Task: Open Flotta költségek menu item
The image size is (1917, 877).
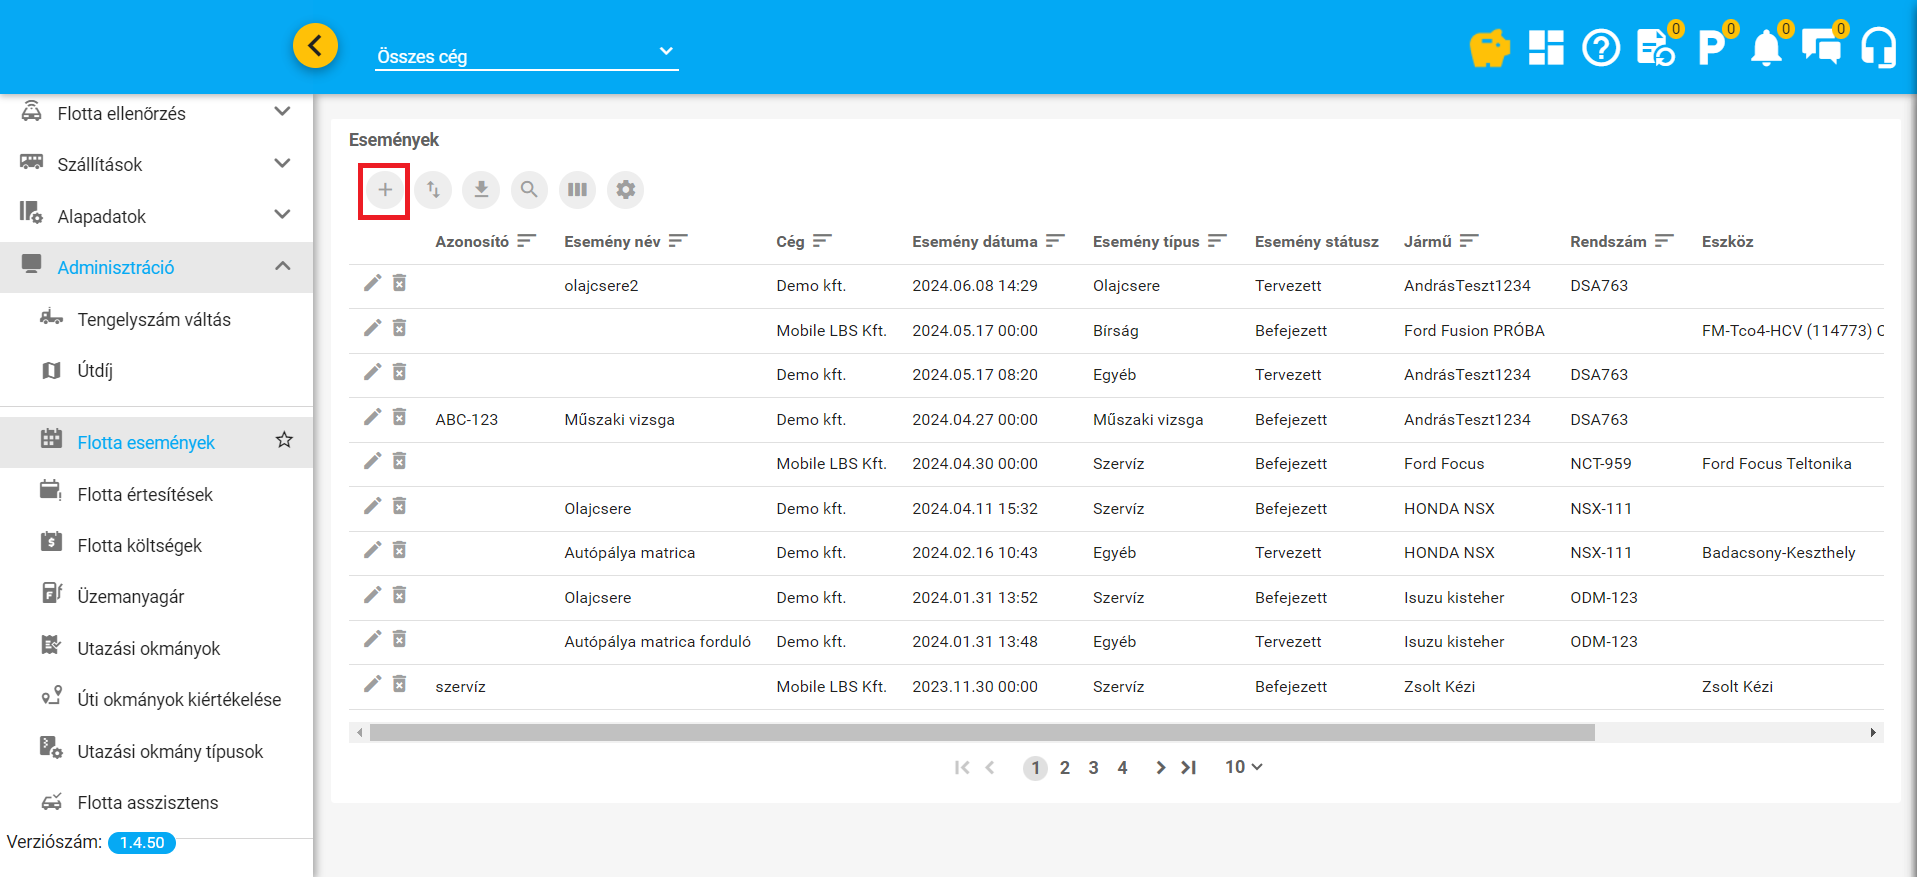Action: tap(140, 545)
